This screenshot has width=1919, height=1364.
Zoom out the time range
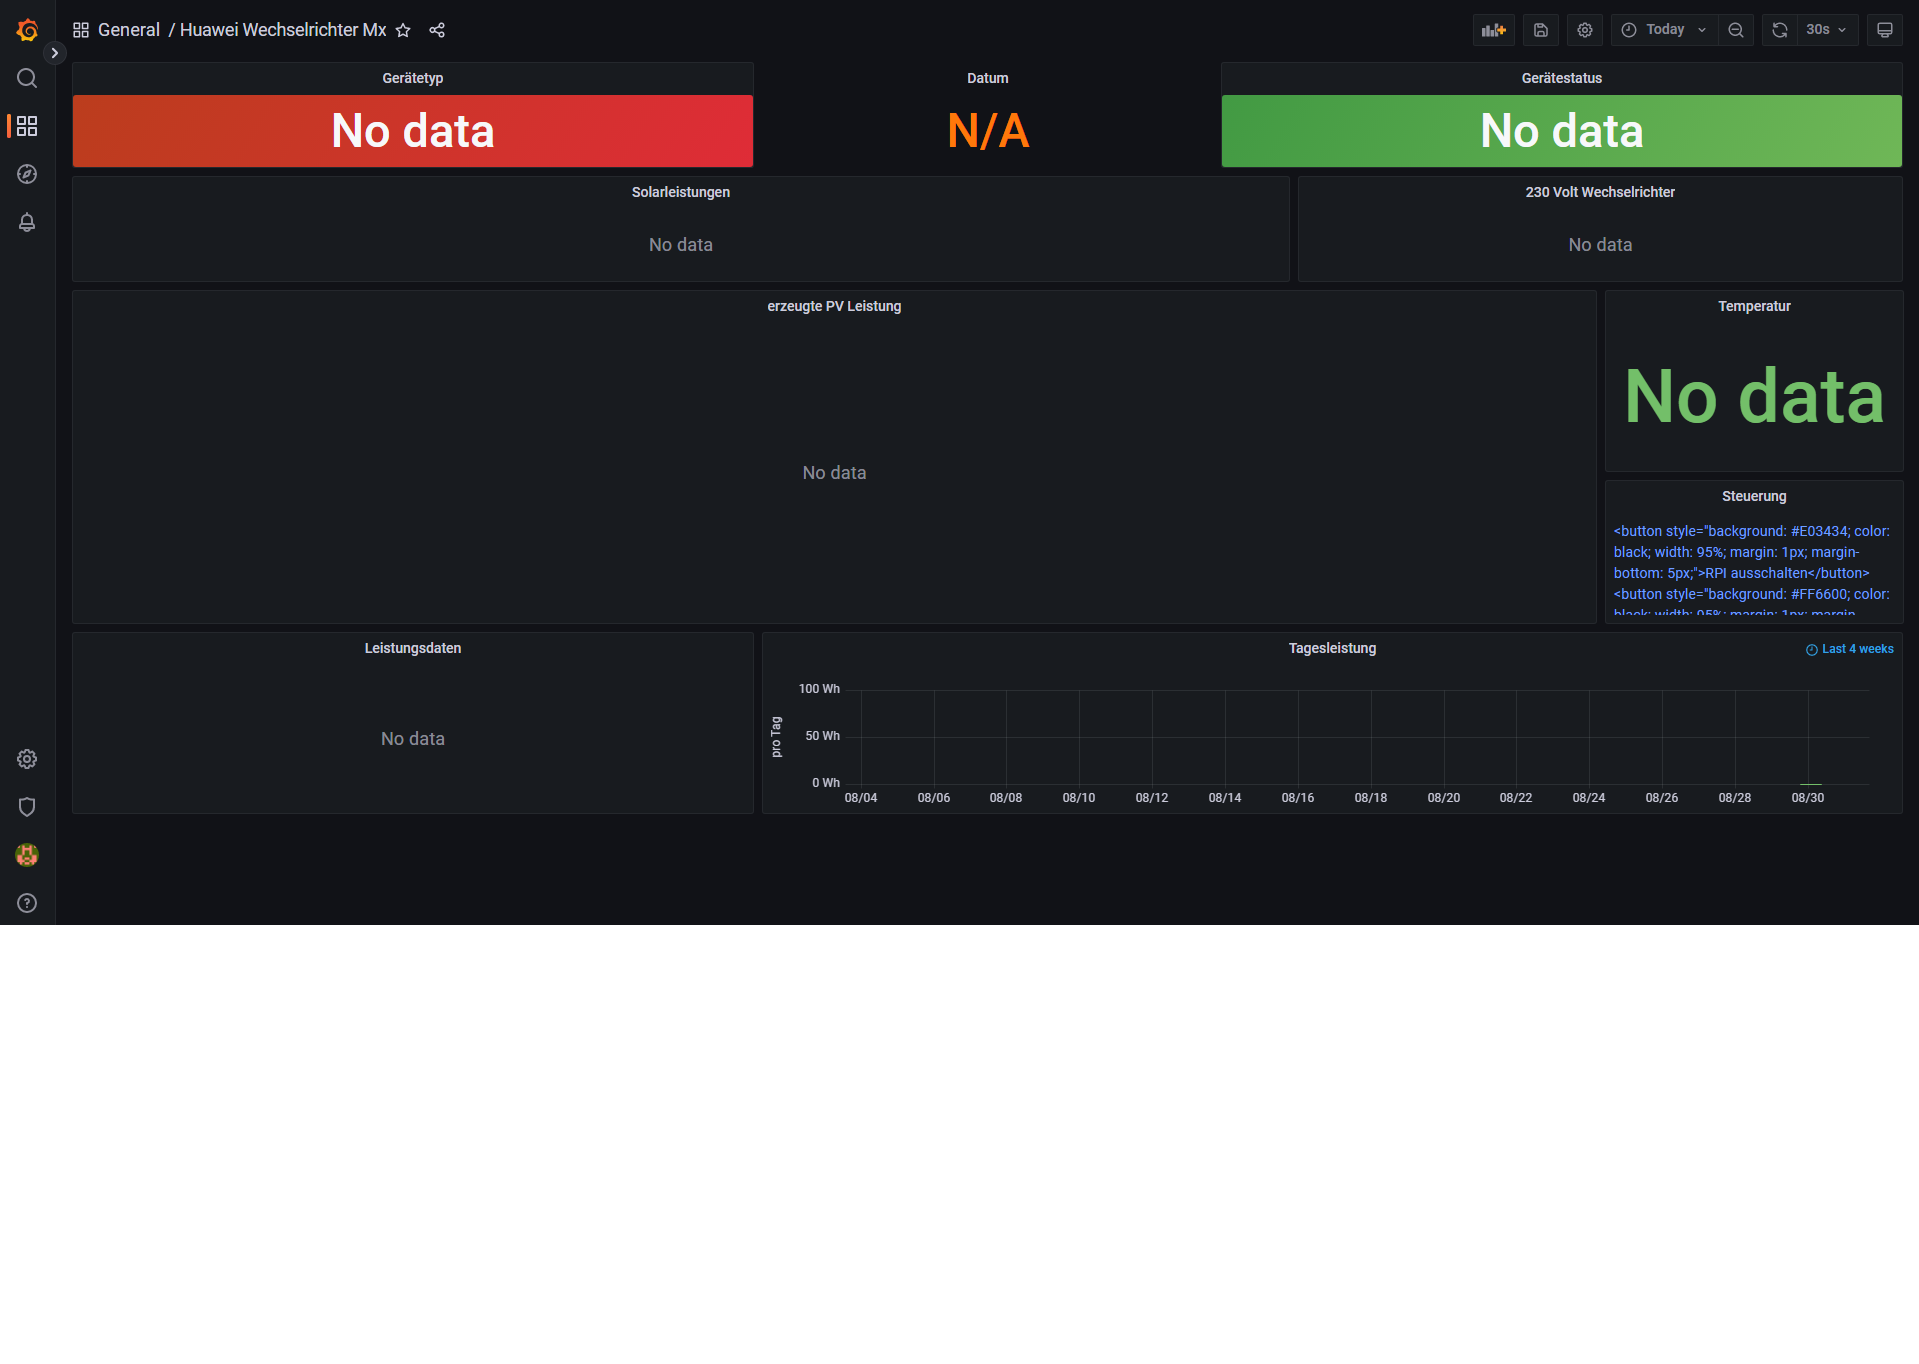(1736, 30)
